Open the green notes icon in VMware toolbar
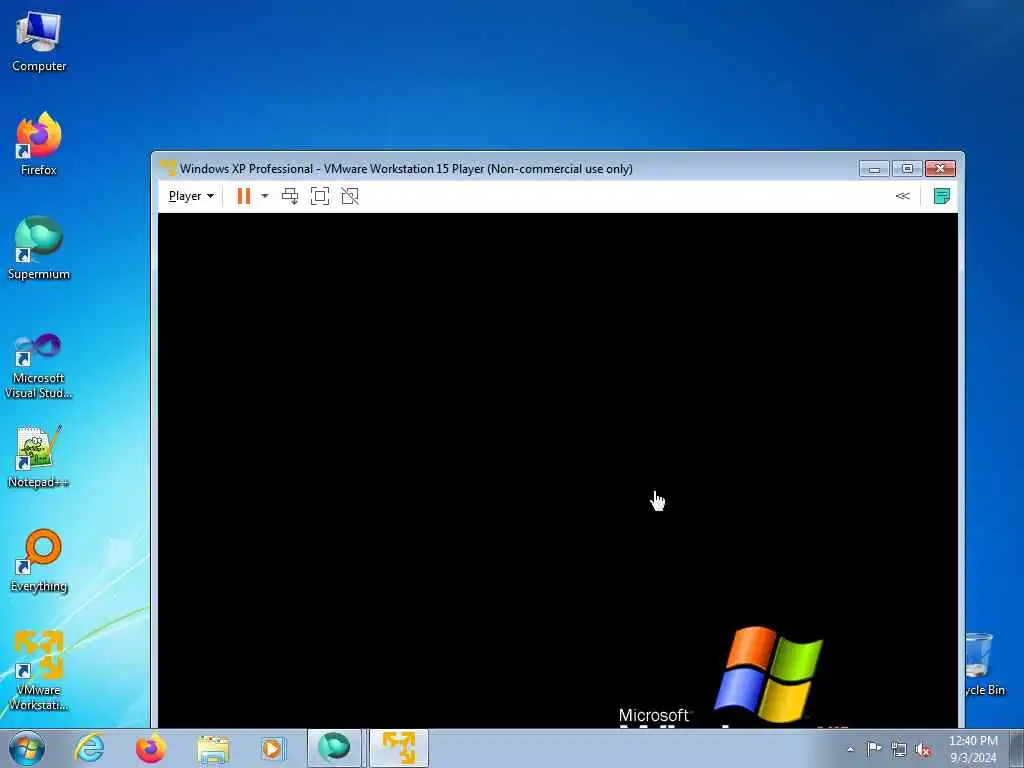The height and width of the screenshot is (768, 1024). pos(941,196)
